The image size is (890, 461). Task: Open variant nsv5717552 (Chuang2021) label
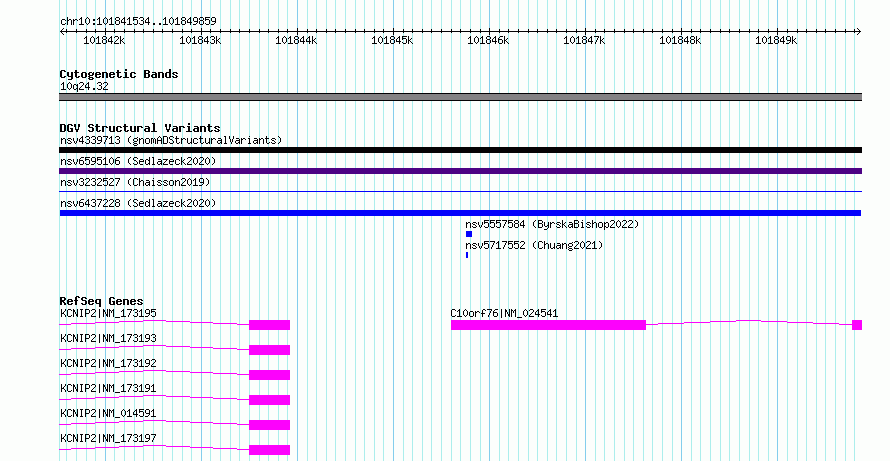[x=534, y=245]
